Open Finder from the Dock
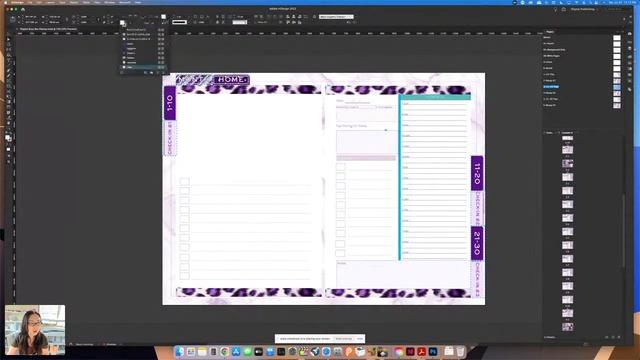The image size is (640, 360). click(179, 351)
